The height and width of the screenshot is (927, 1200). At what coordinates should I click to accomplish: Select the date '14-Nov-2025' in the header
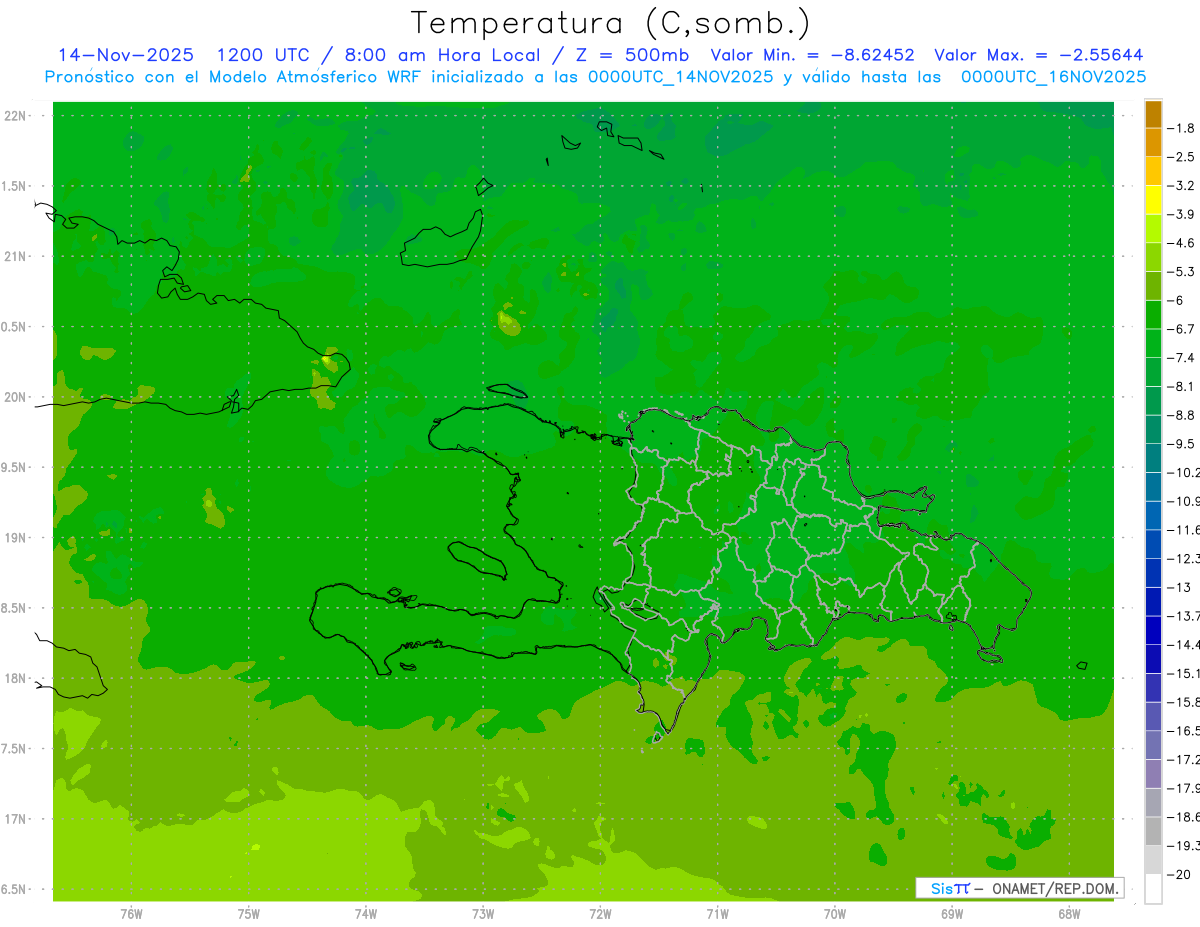coord(126,55)
